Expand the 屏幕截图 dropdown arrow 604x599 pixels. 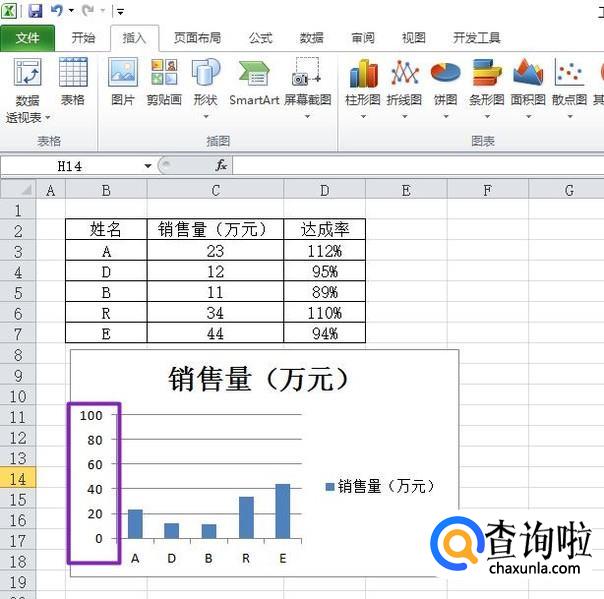[x=307, y=116]
